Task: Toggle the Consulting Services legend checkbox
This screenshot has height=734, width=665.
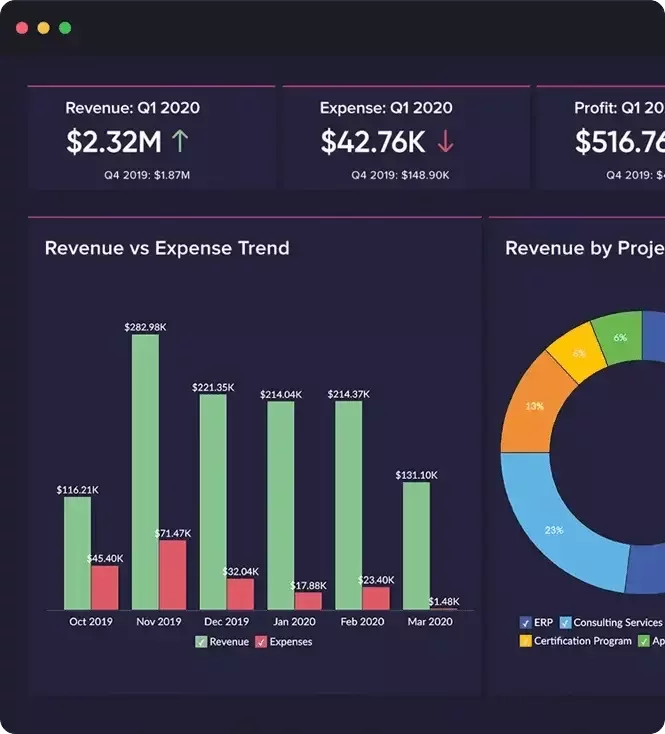Action: tap(565, 622)
